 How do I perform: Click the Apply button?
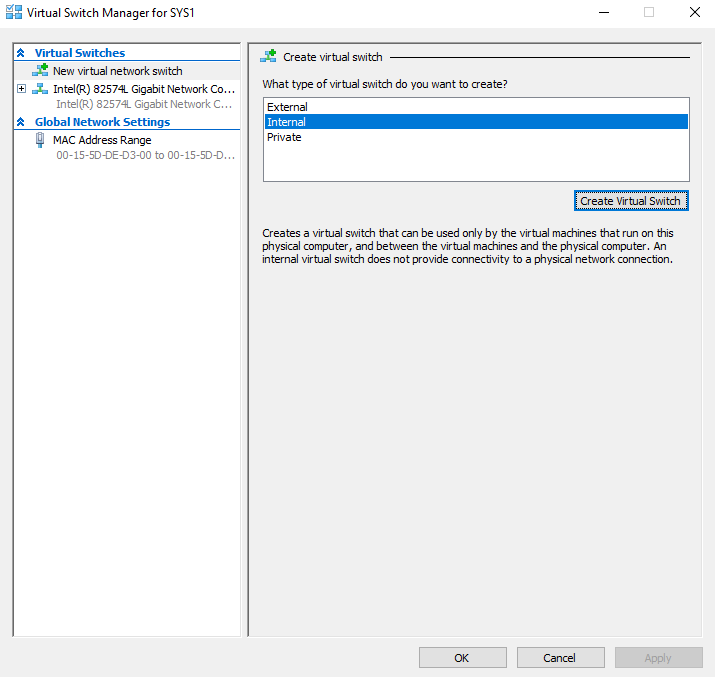point(658,657)
